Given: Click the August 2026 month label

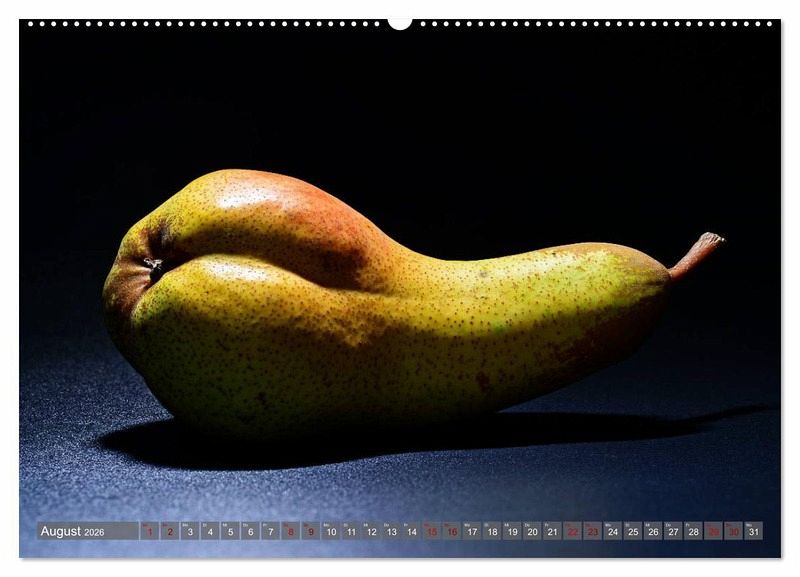Looking at the screenshot, I should 72,531.
